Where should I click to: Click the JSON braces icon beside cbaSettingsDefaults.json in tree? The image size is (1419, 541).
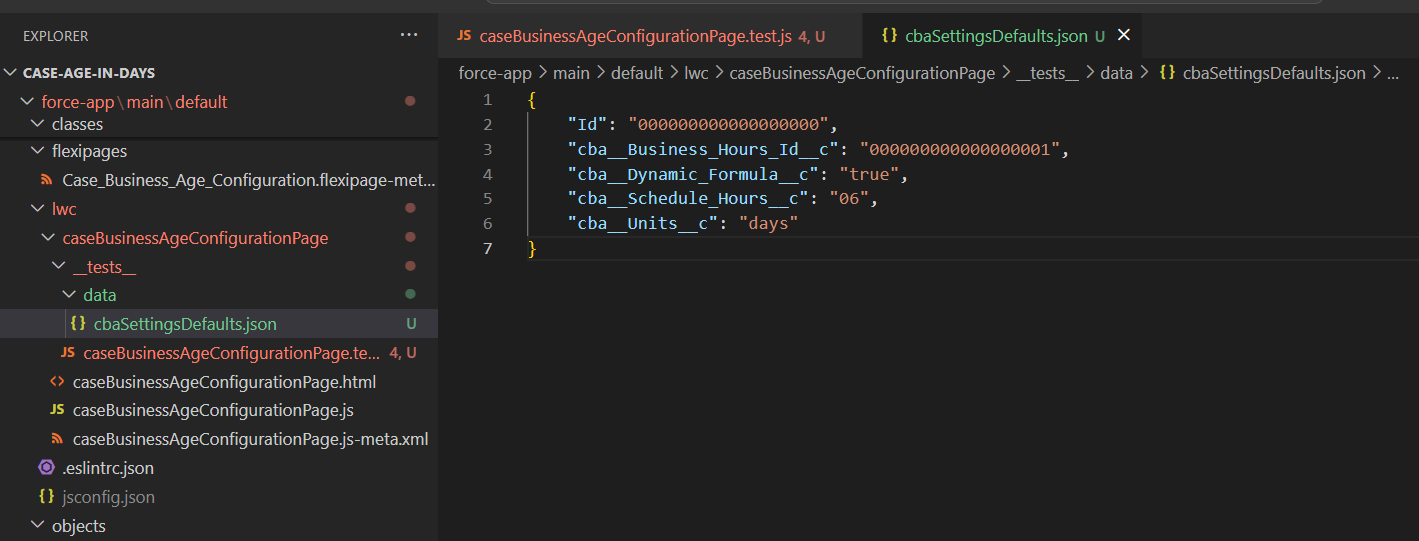[77, 323]
